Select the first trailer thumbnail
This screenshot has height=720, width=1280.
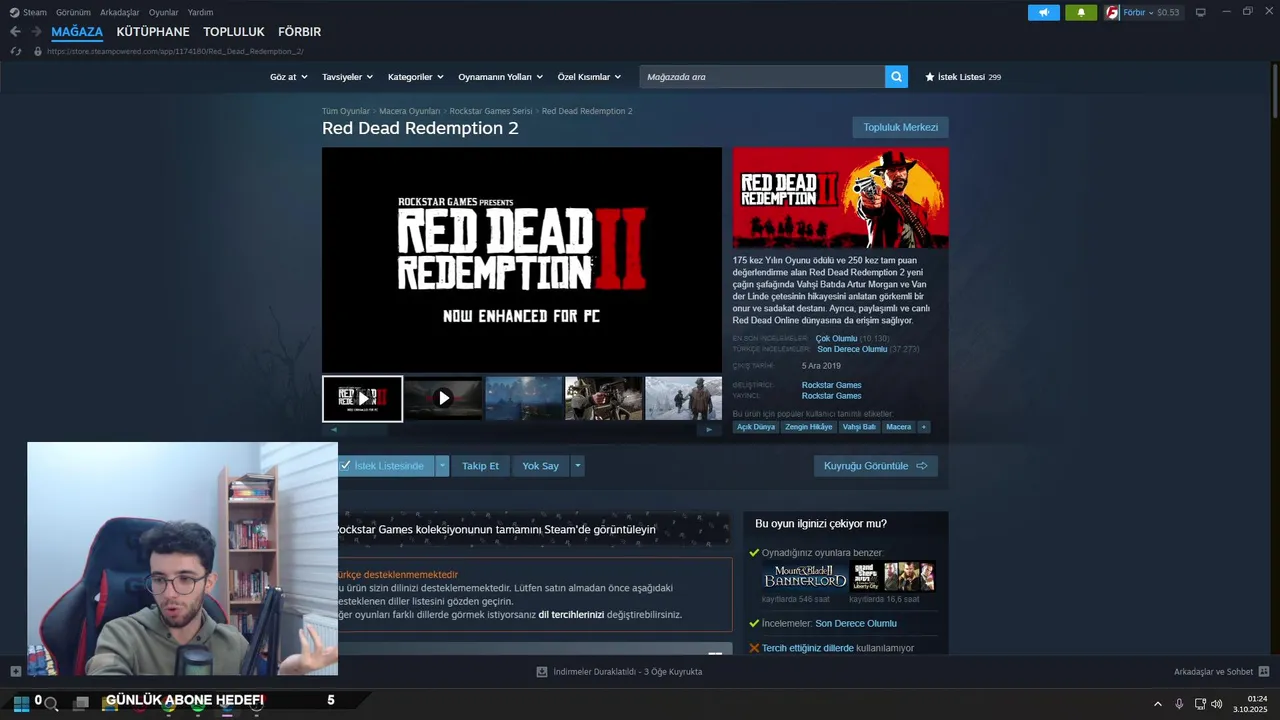click(x=362, y=399)
